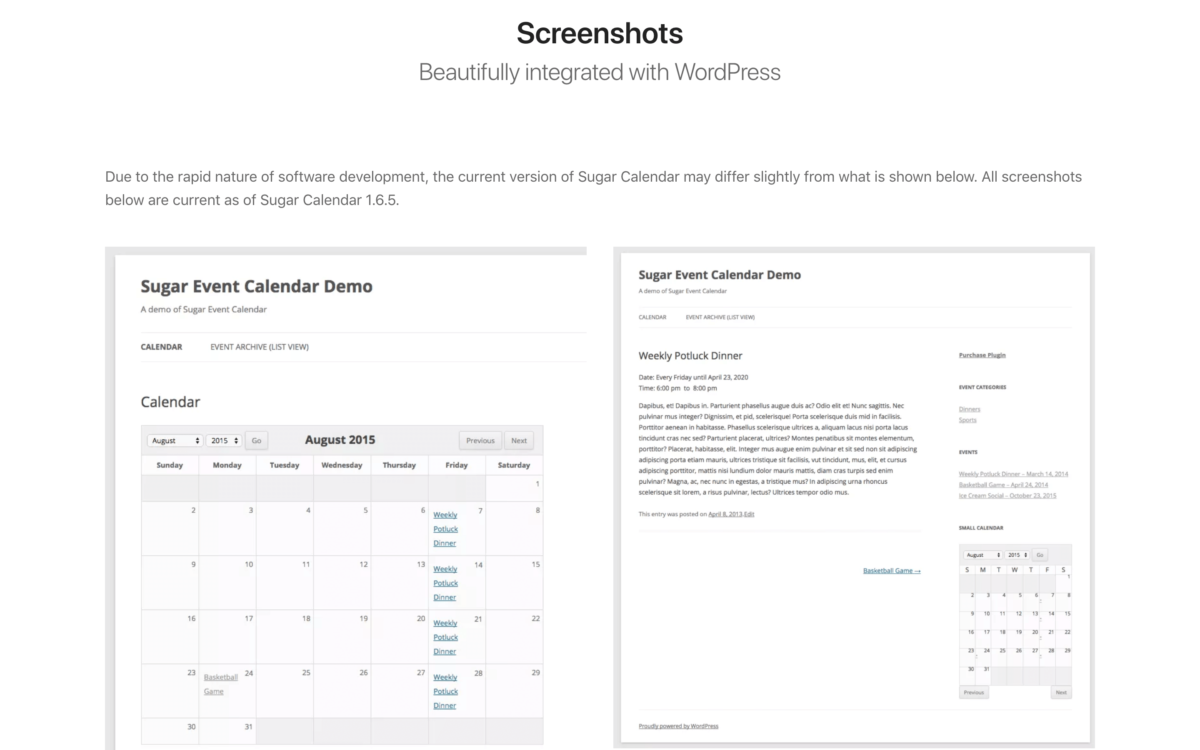This screenshot has width=1200, height=750.
Task: Click Proudly powered by WordPress
Action: (x=678, y=726)
